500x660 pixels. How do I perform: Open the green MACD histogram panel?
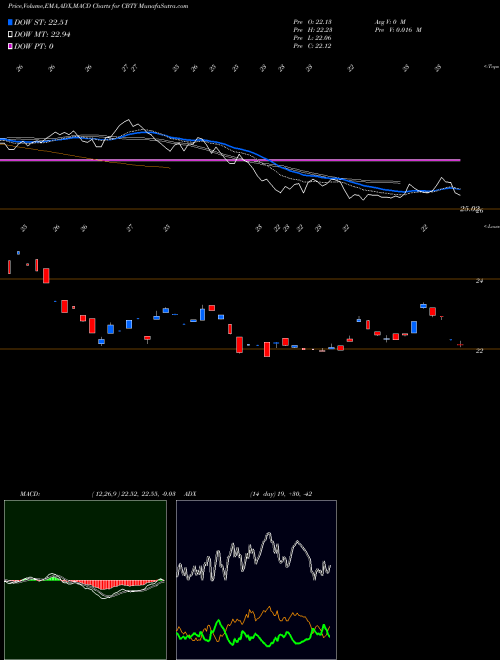[x=85, y=580]
